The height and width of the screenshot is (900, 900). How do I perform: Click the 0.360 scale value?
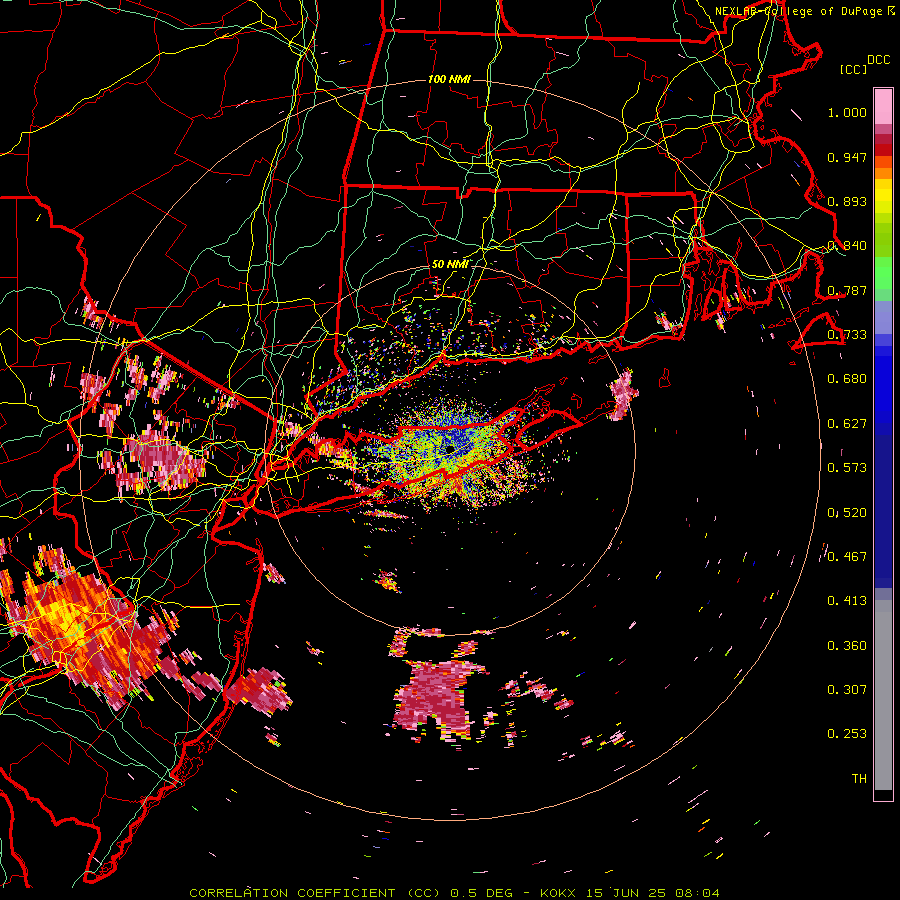(x=847, y=646)
